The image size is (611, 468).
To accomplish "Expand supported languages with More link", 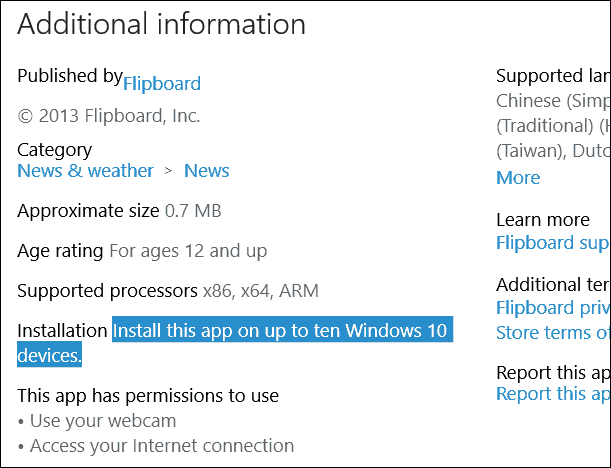I will [x=518, y=178].
